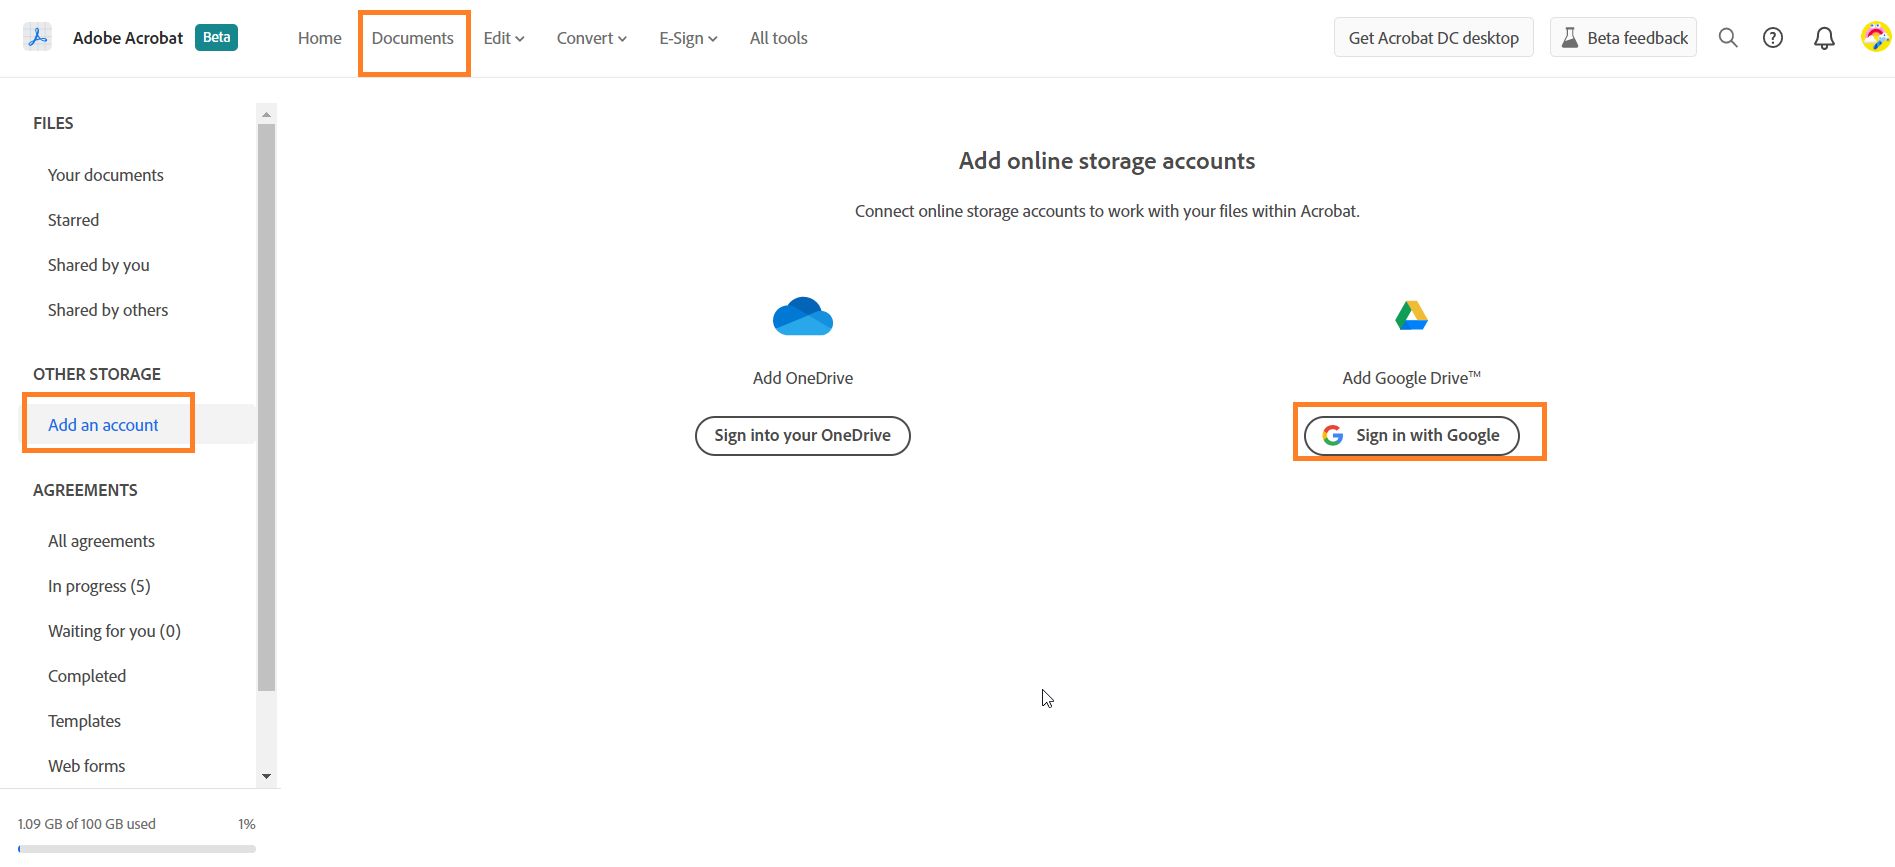Click the OneDrive cloud icon
This screenshot has height=867, width=1895.
point(803,316)
